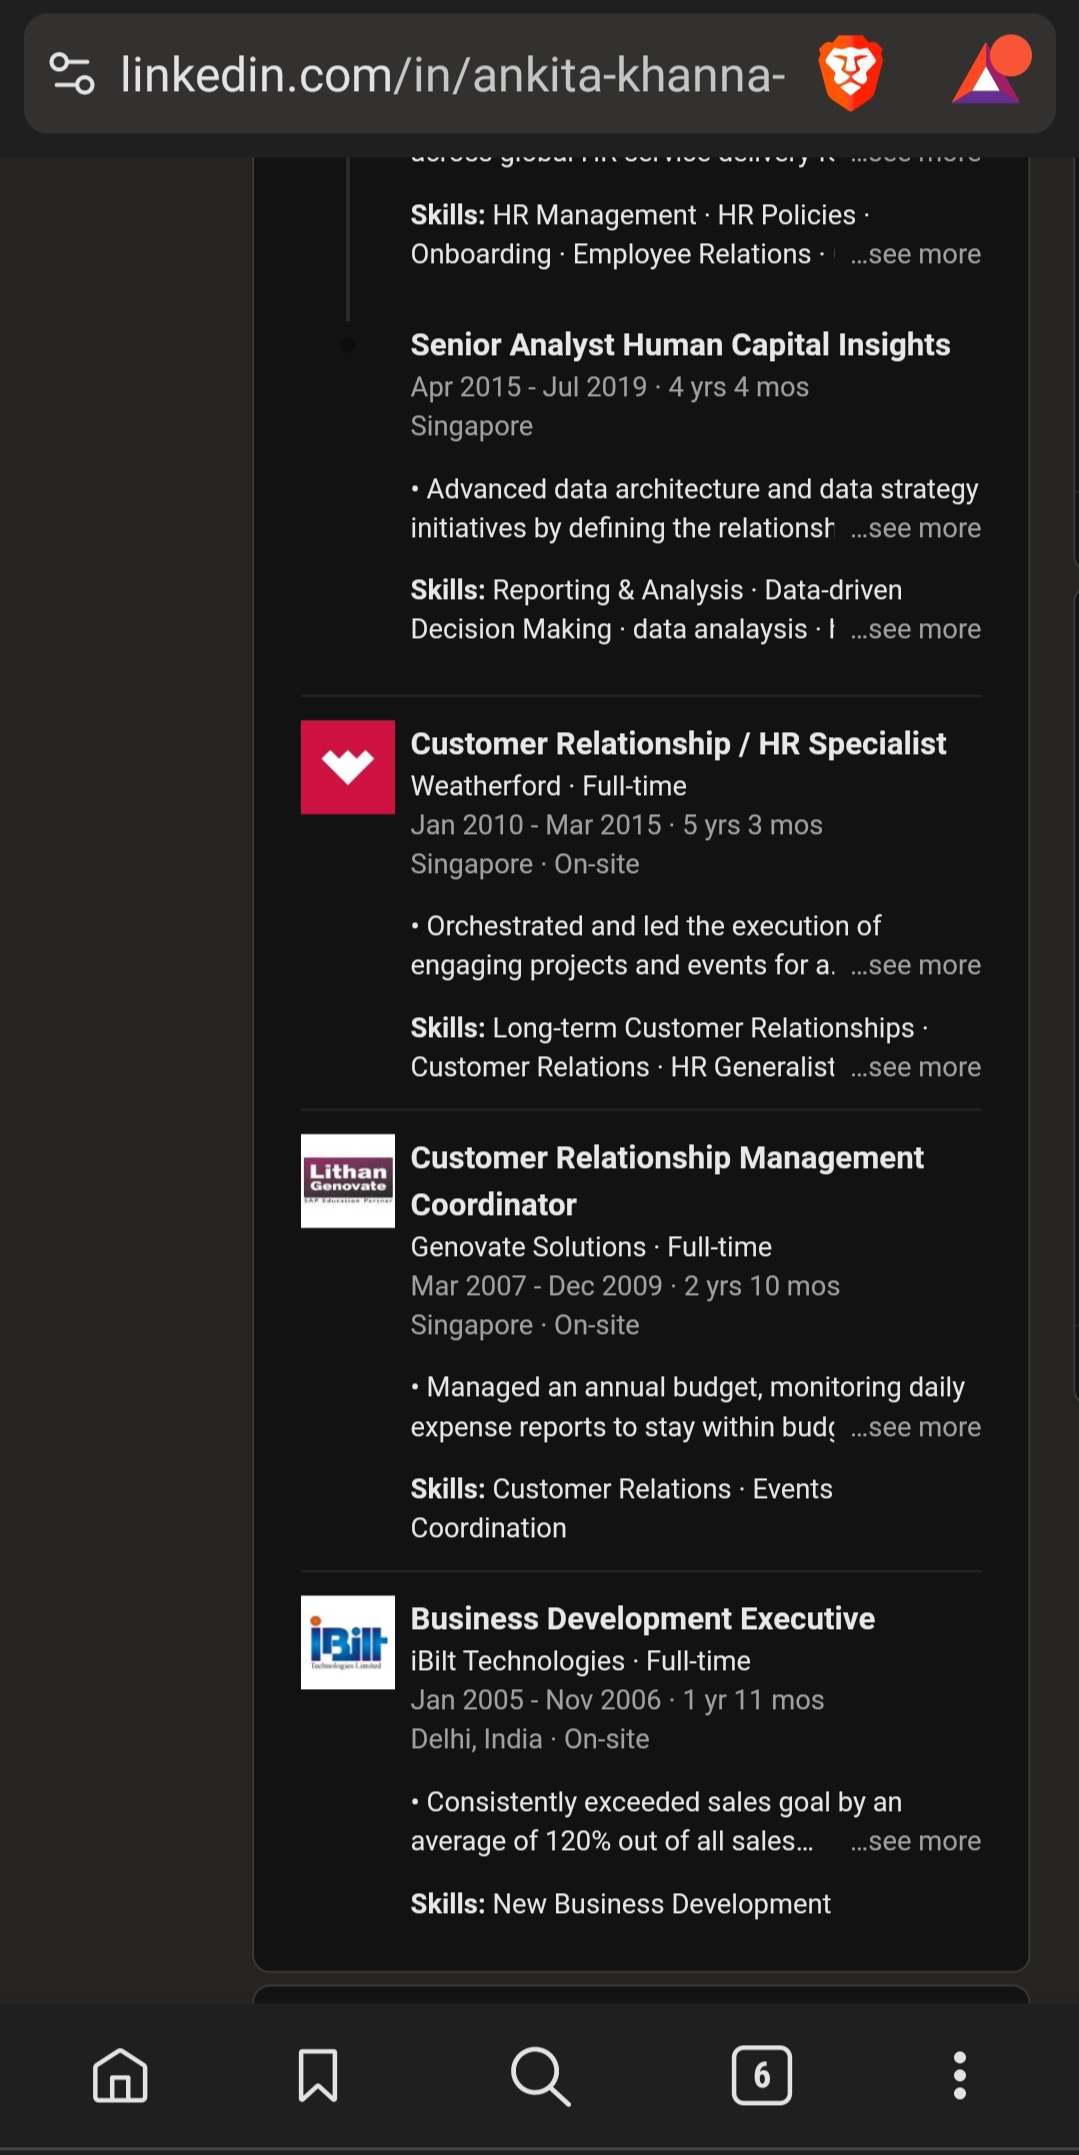Open Weatherford company logo
The width and height of the screenshot is (1079, 2155).
point(348,767)
